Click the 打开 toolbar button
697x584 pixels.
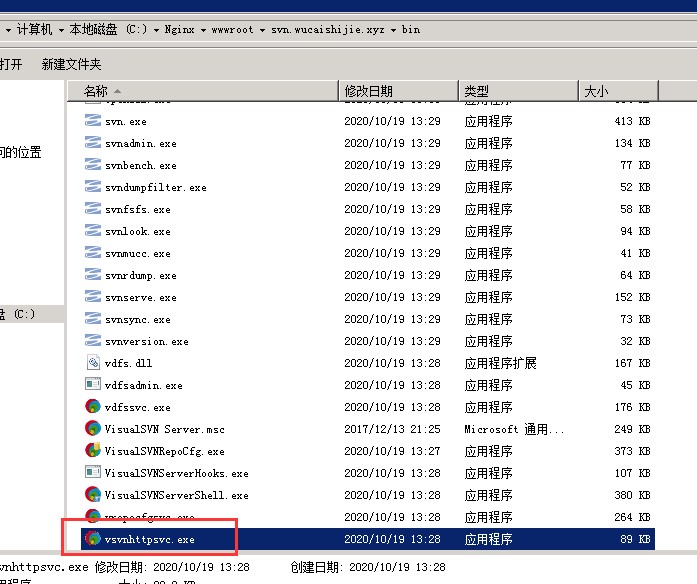tap(11, 64)
